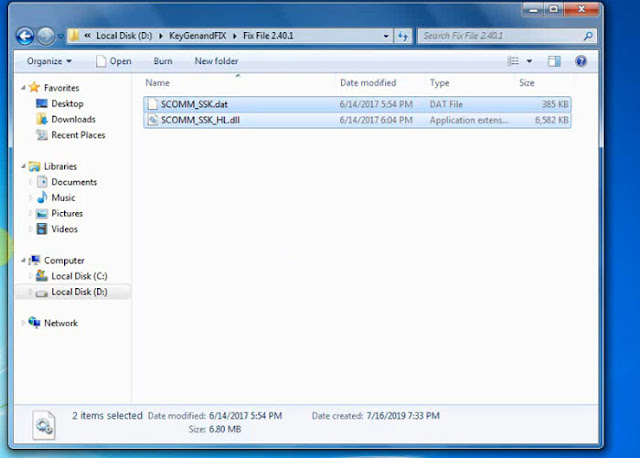The image size is (640, 458).
Task: Click the details pane file thumbnail
Action: [44, 425]
